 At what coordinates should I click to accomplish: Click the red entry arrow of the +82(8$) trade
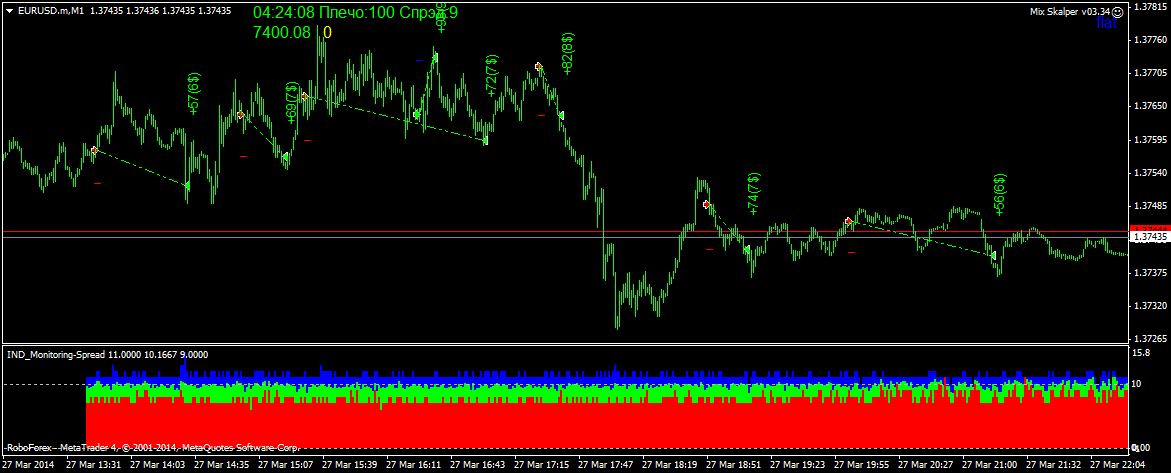point(538,67)
